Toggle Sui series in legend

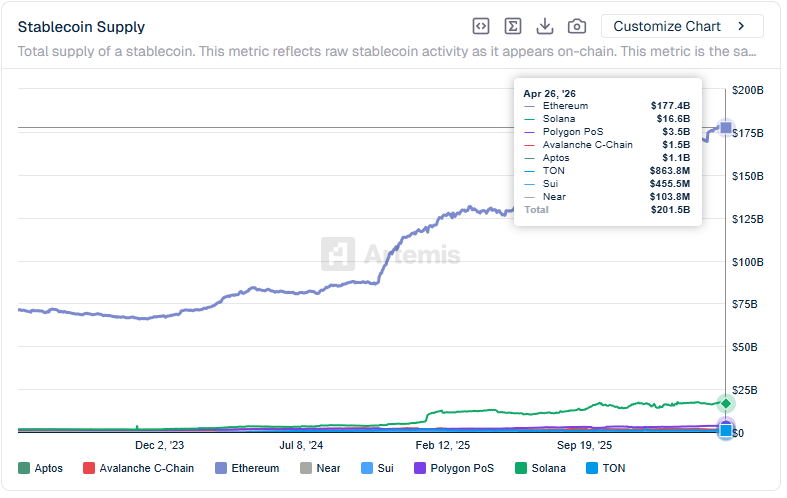[x=377, y=468]
